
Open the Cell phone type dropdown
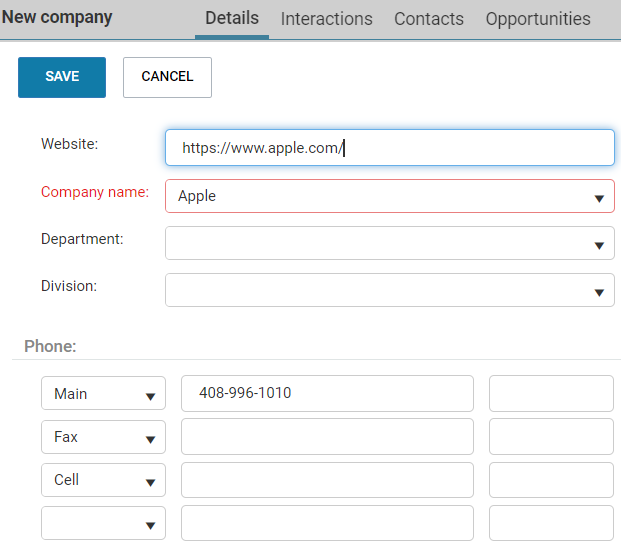click(x=103, y=480)
